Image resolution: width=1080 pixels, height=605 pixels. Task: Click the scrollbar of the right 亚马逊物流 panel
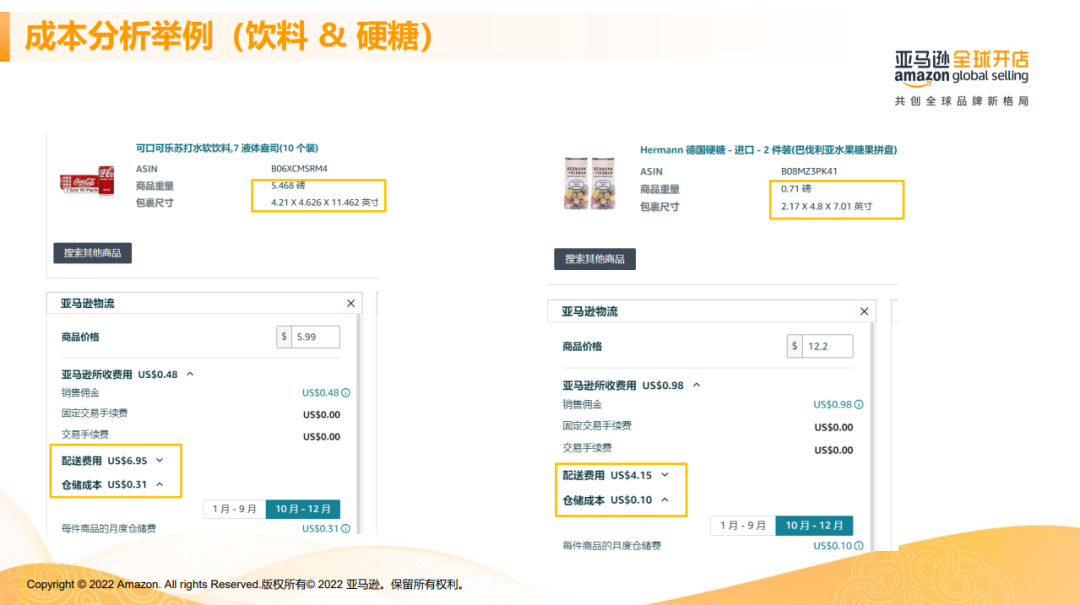click(873, 434)
